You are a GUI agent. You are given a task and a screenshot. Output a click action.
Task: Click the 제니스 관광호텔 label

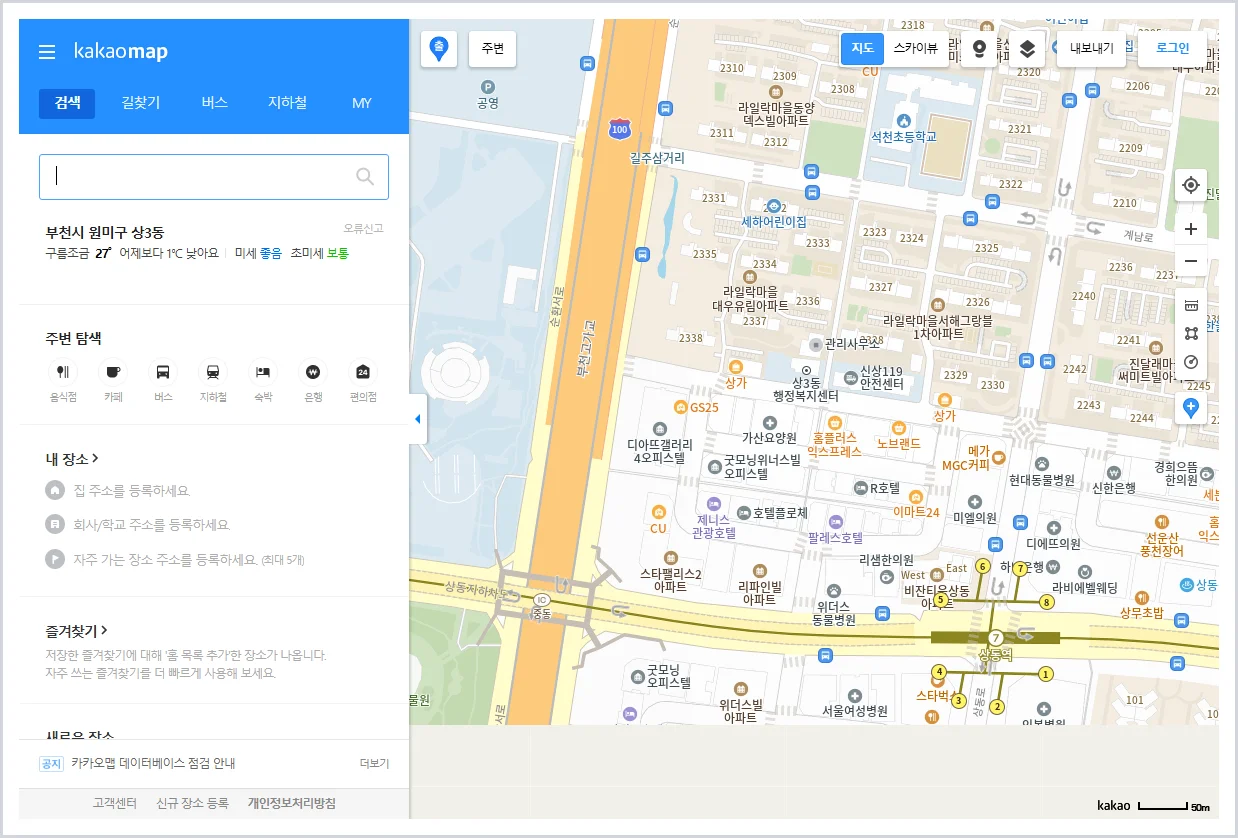point(713,526)
